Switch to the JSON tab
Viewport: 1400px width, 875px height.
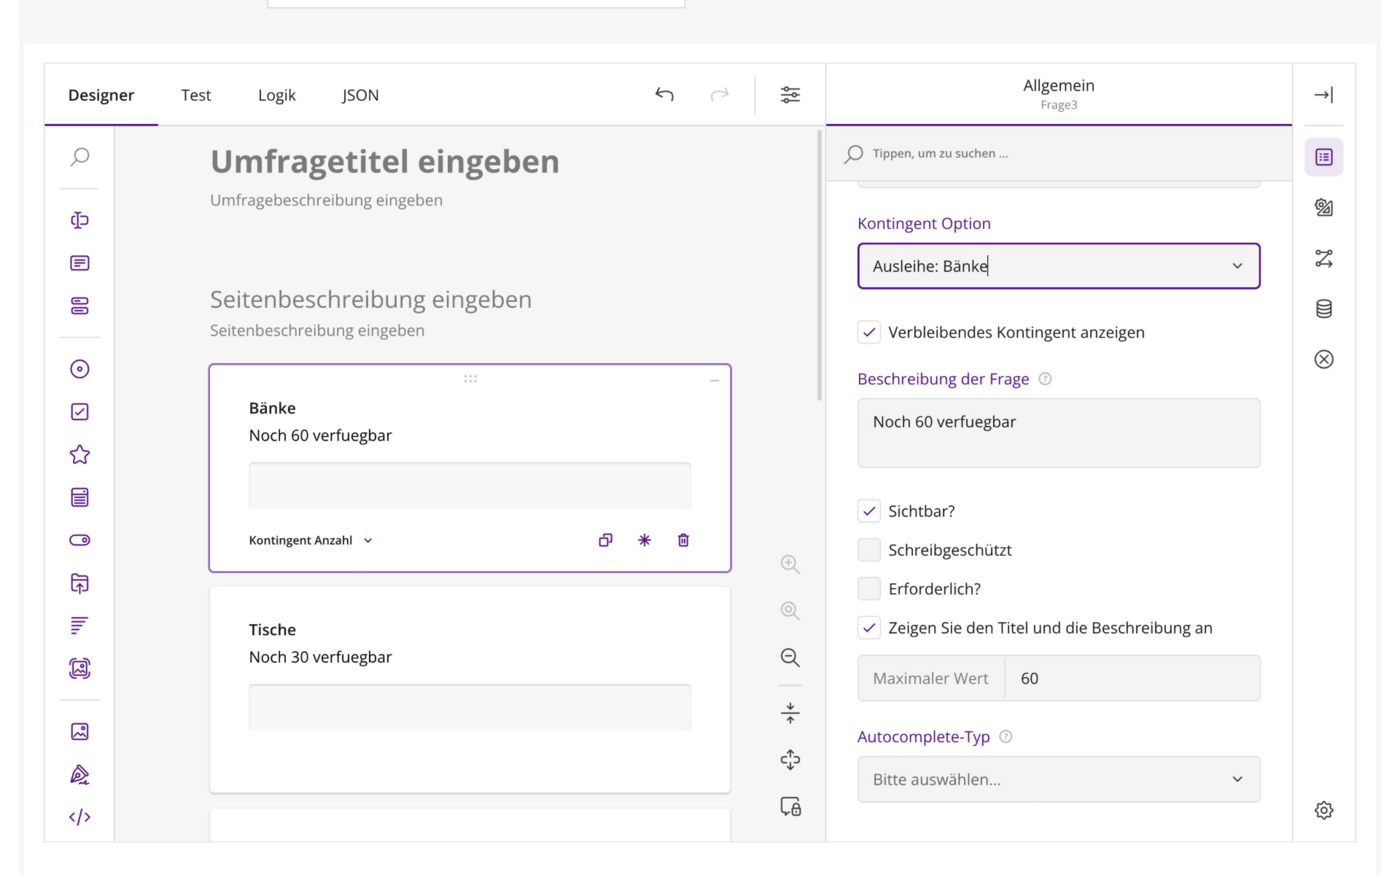(360, 95)
